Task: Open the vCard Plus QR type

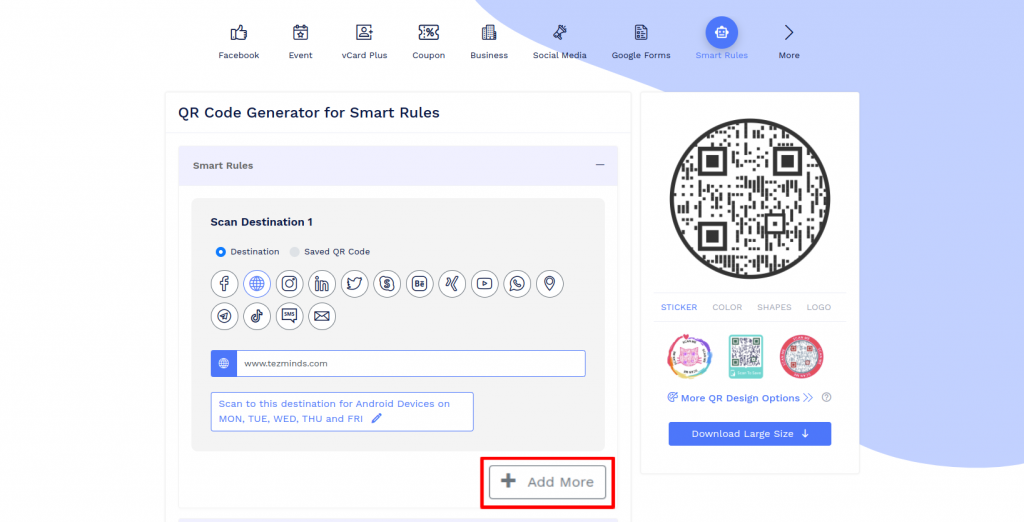Action: (364, 41)
